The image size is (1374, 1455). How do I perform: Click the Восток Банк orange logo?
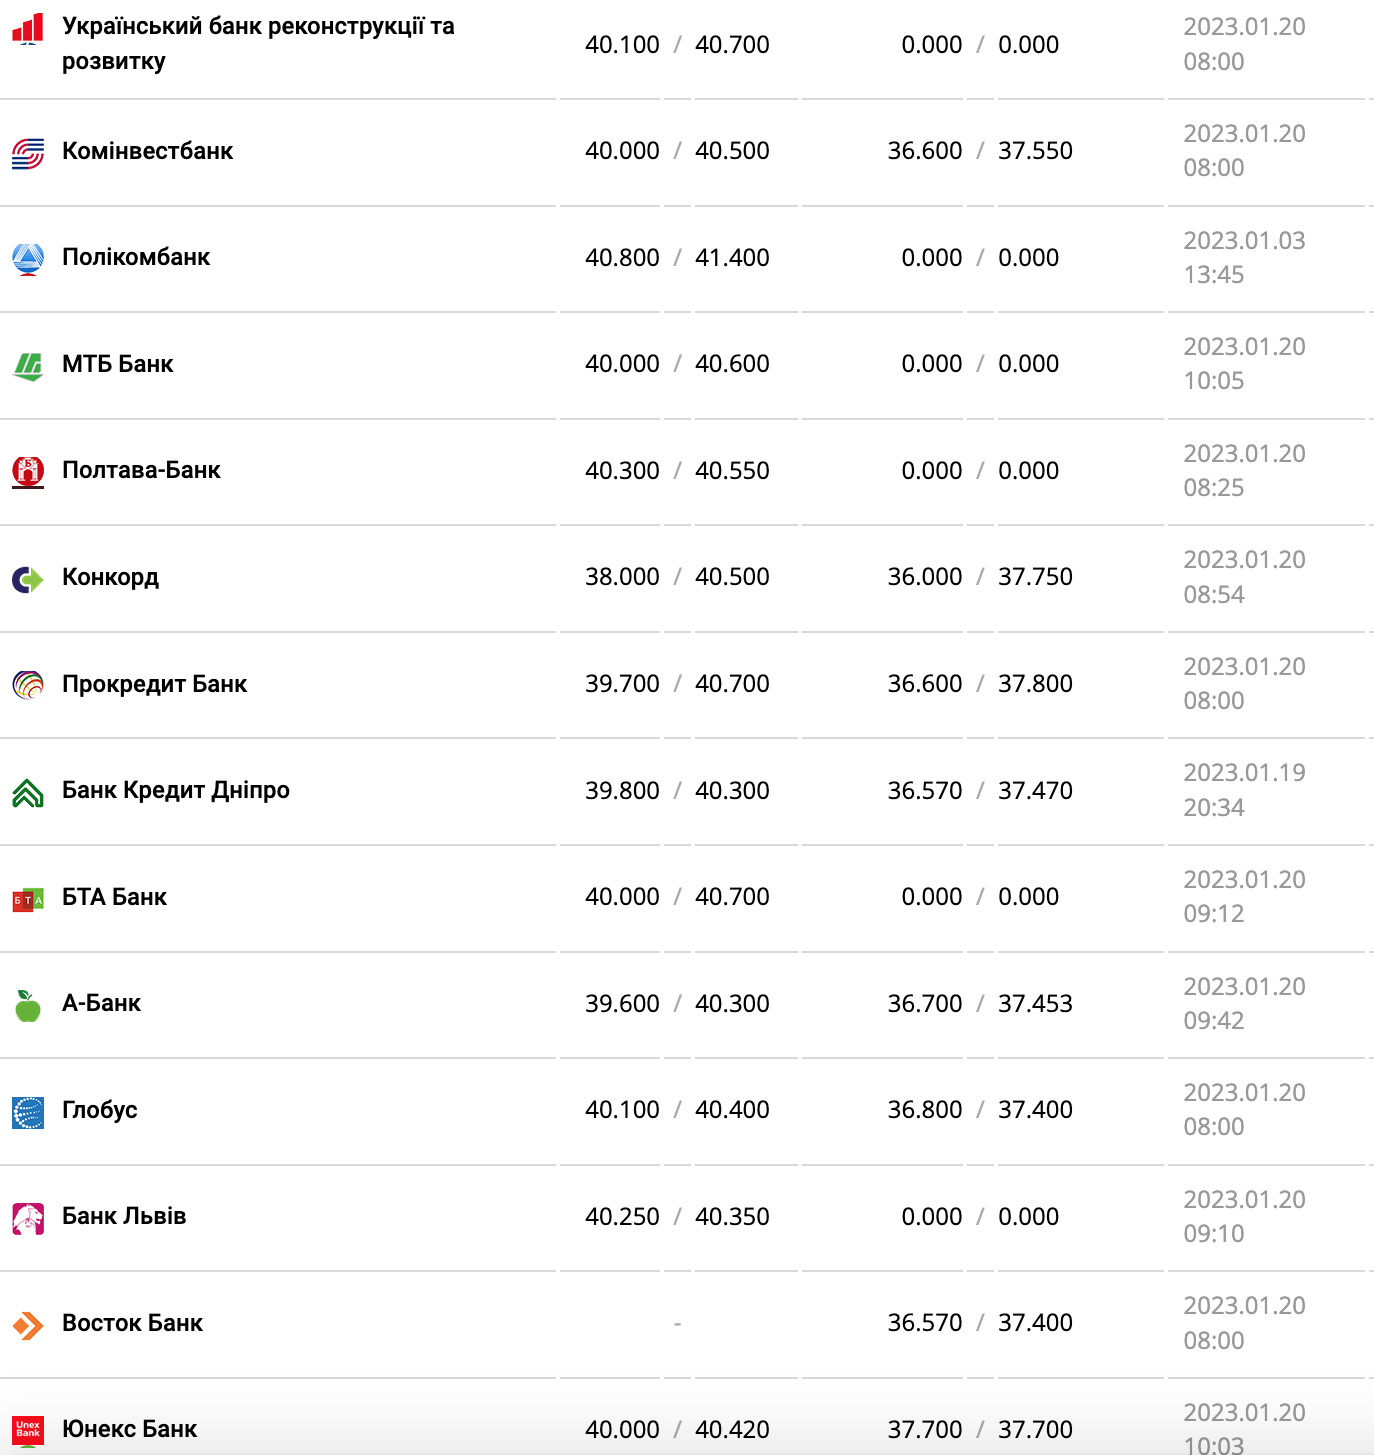tap(28, 1325)
